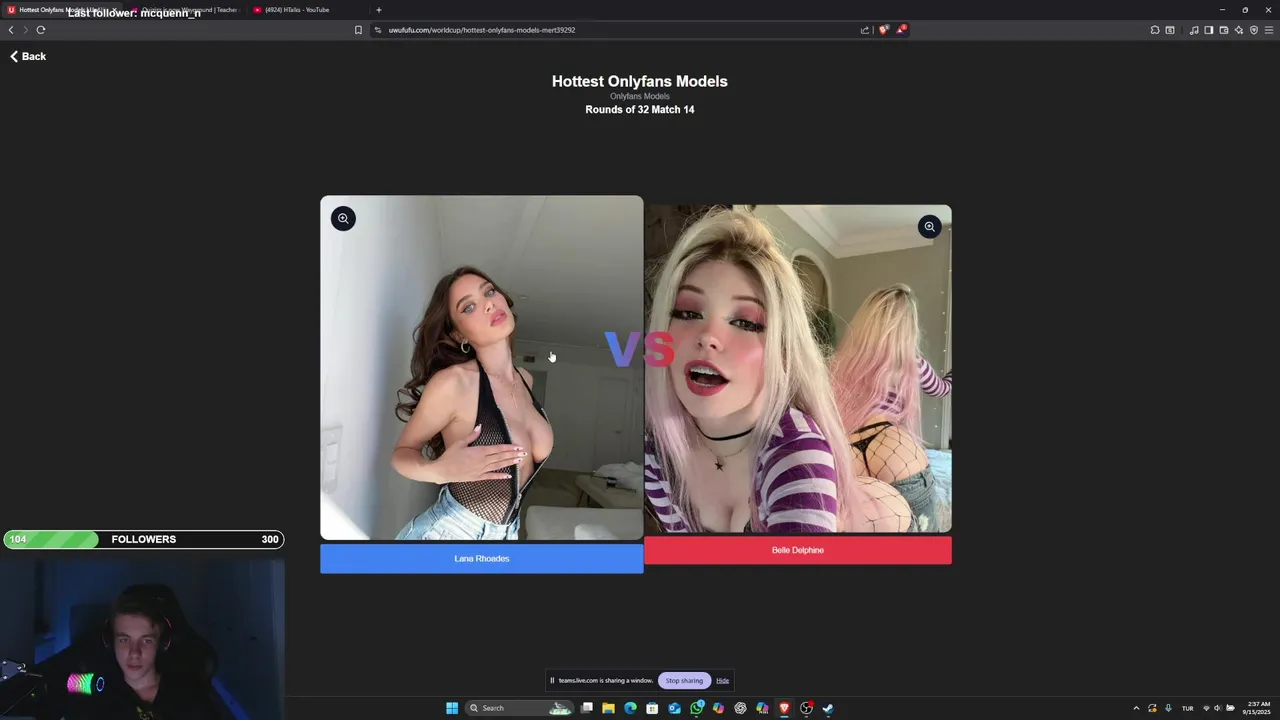This screenshot has height=720, width=1280.
Task: Open Microsoft Store from the taskbar
Action: (x=652, y=708)
